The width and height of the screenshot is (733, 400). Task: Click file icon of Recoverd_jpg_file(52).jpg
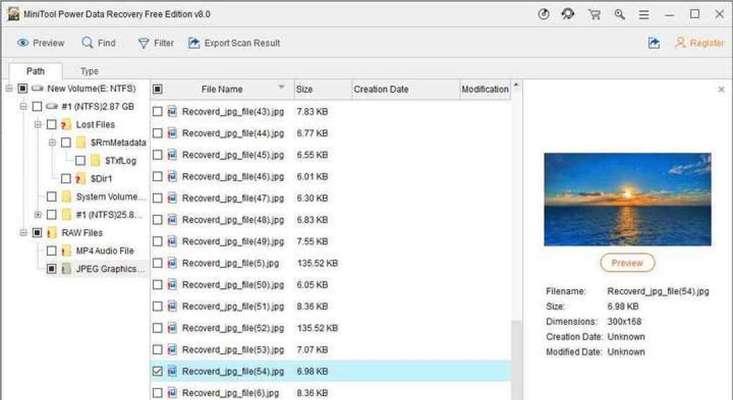point(172,328)
